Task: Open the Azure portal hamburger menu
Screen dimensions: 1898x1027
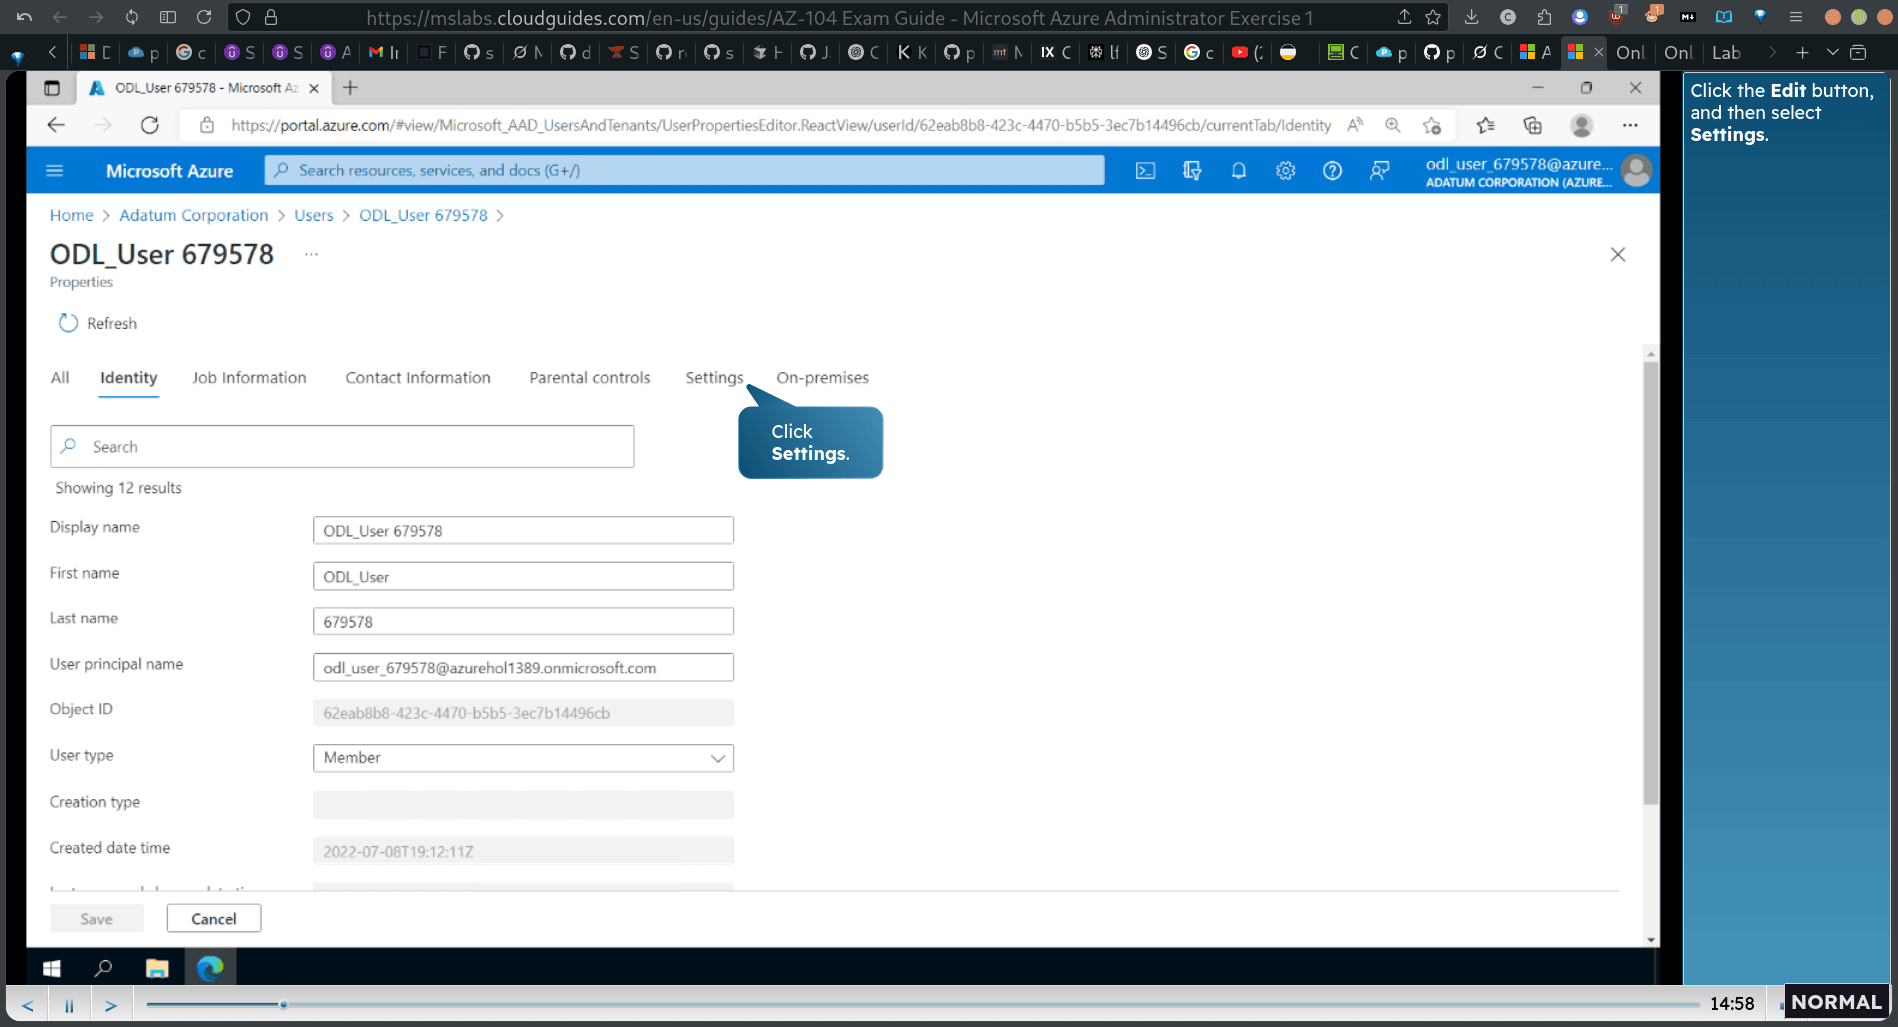Action: click(x=55, y=171)
